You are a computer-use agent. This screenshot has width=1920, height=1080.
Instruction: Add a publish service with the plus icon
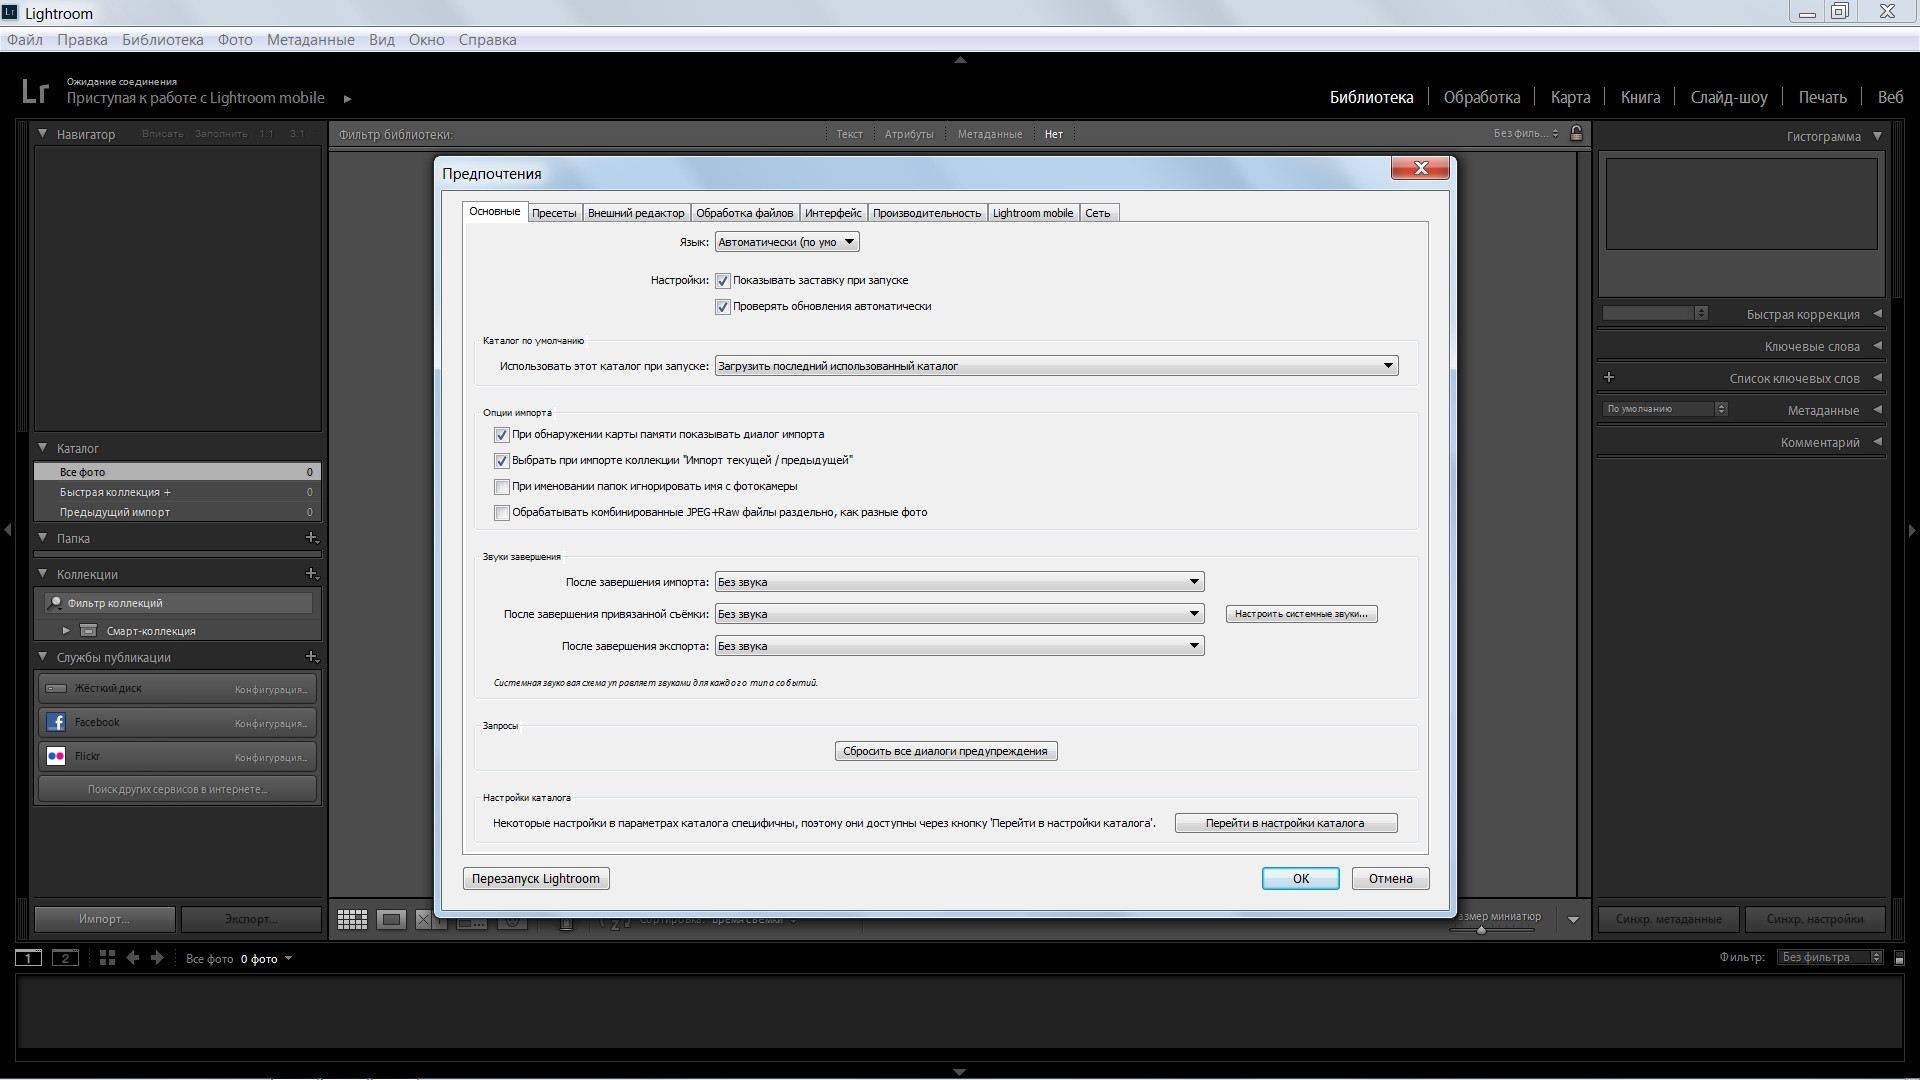(x=312, y=657)
